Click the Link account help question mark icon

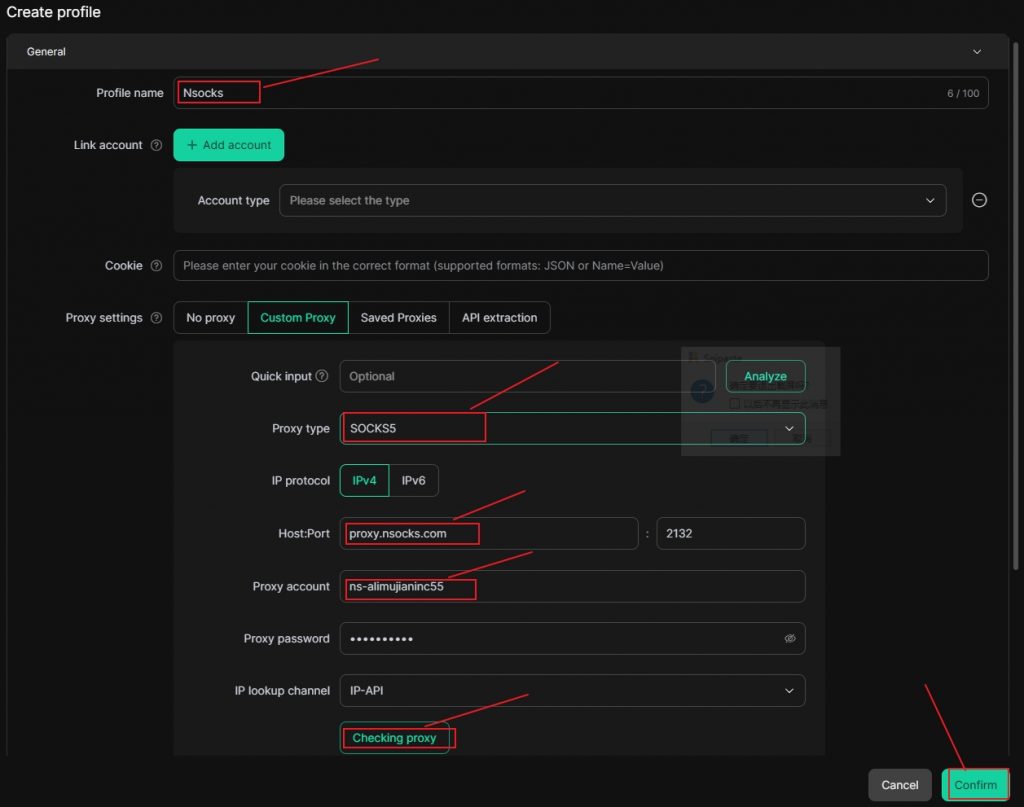(x=157, y=145)
